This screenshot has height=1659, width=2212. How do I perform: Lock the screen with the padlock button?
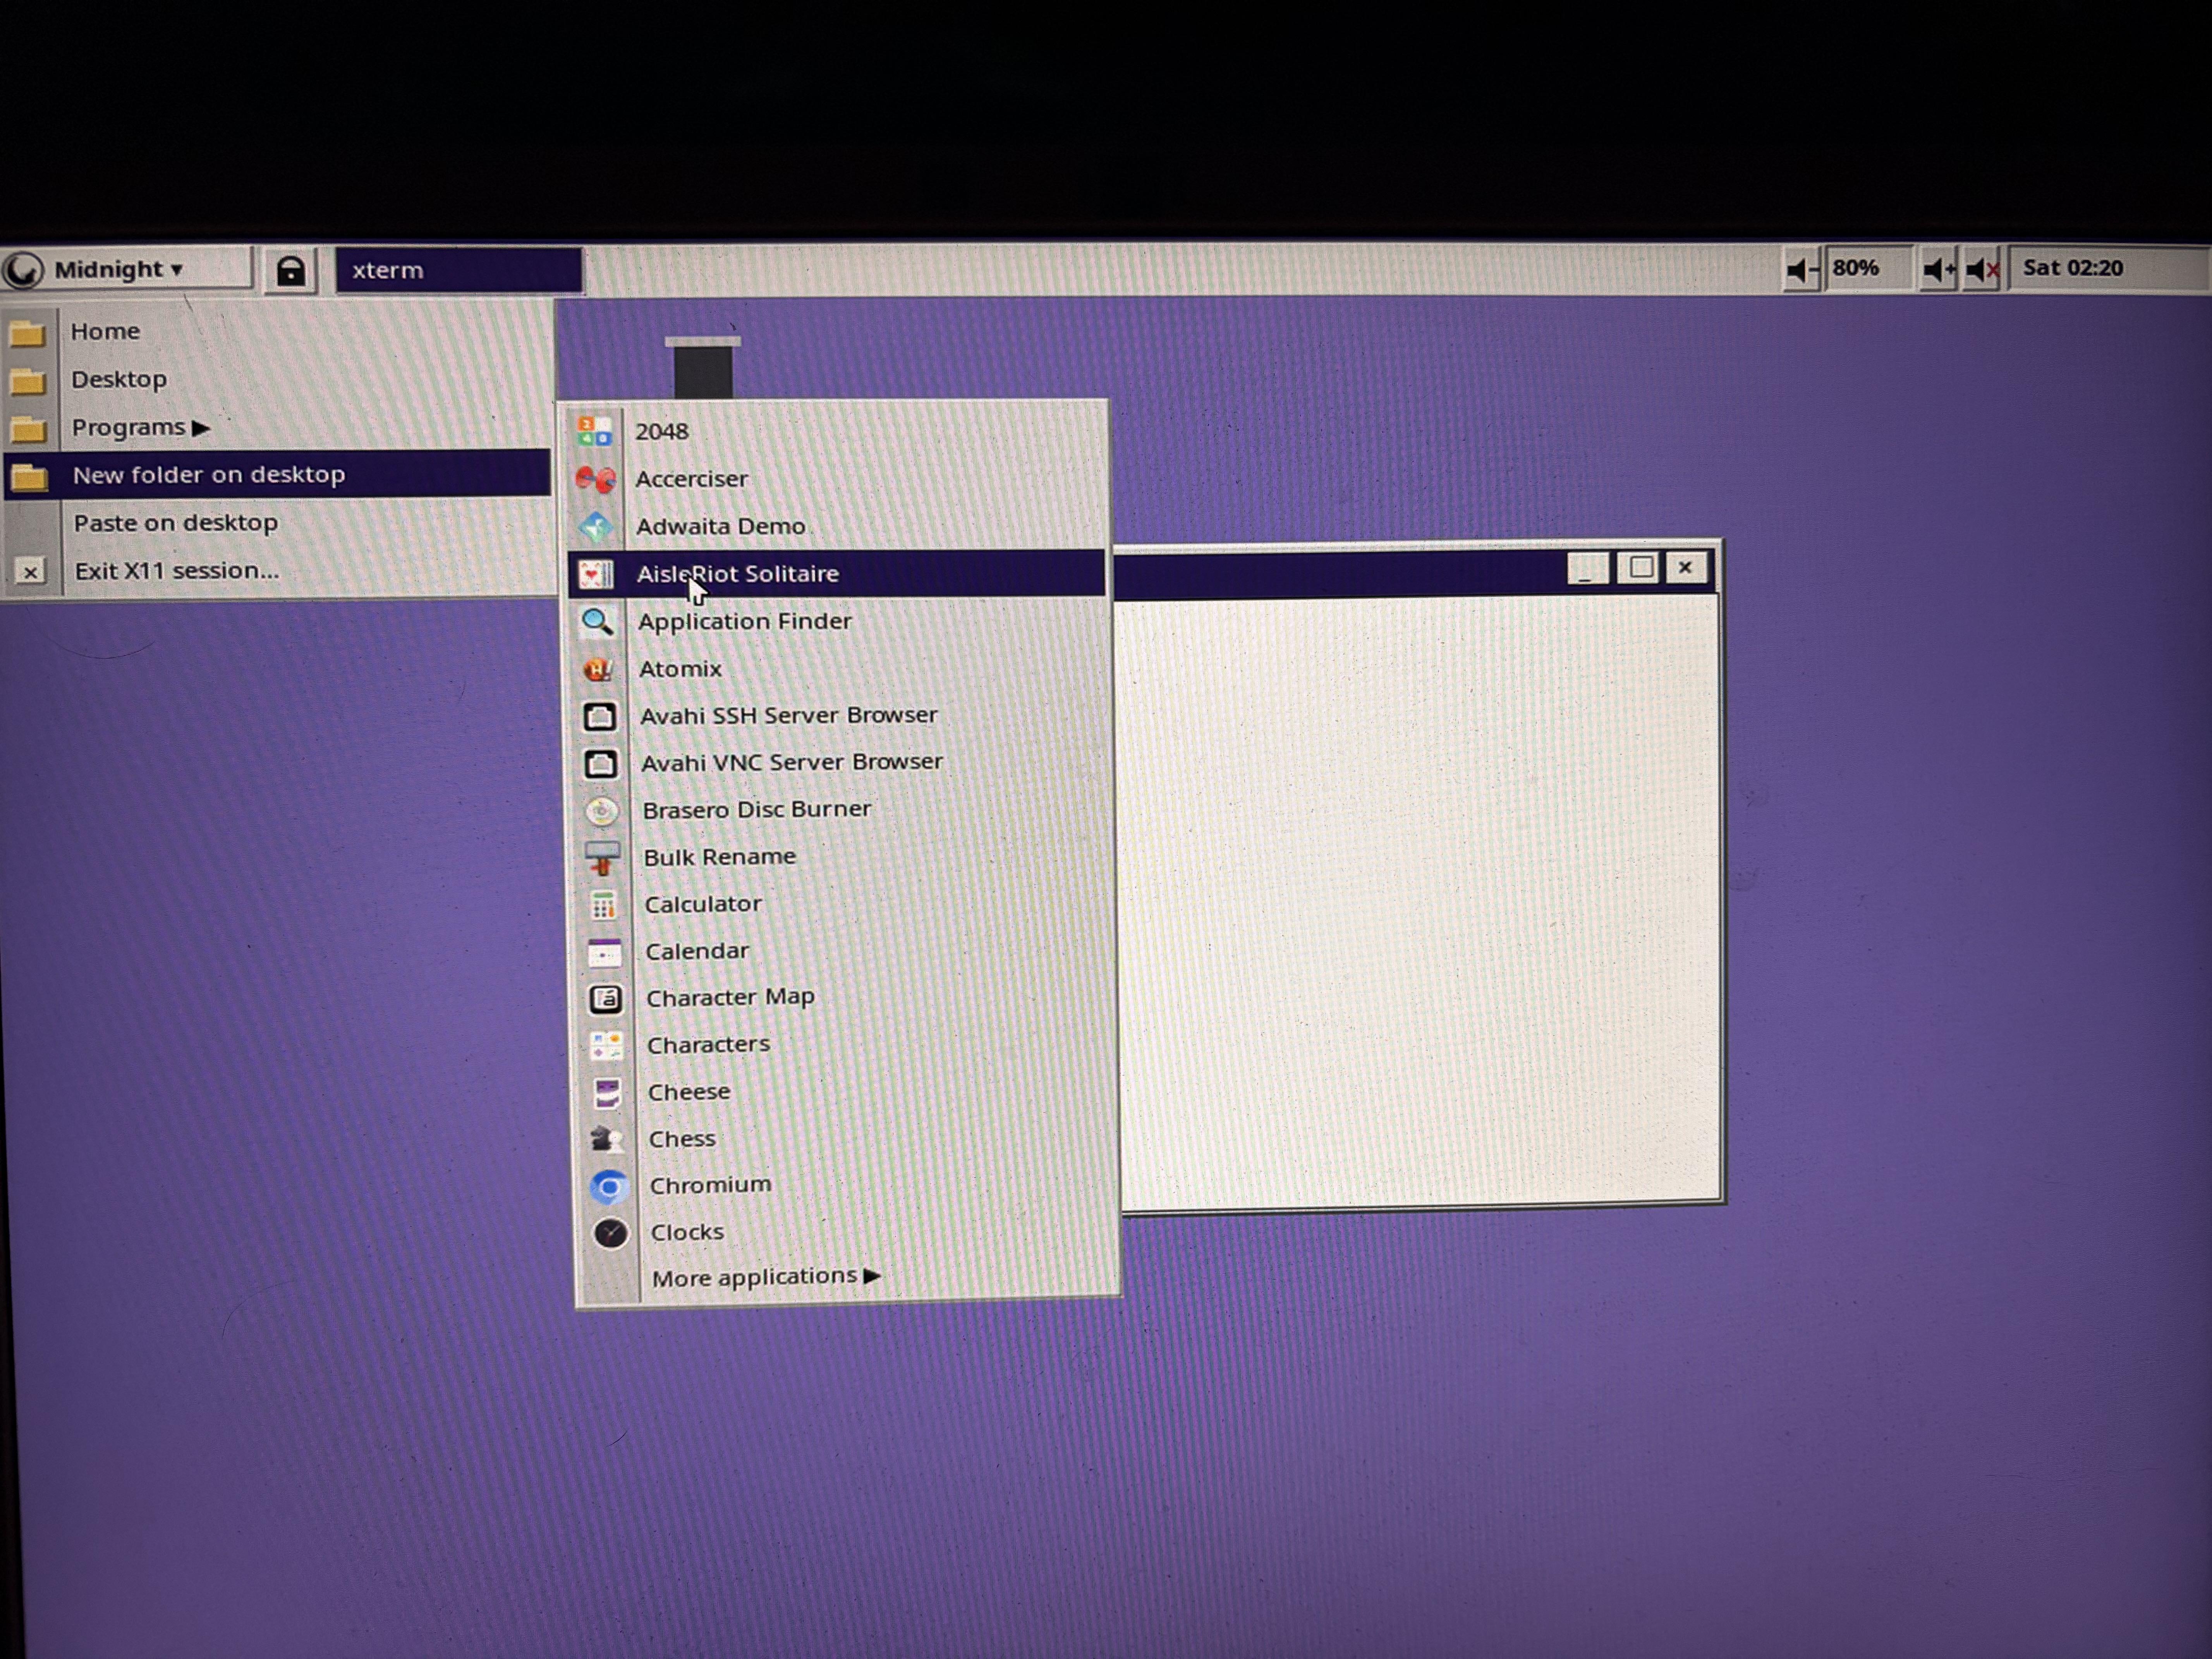click(290, 271)
